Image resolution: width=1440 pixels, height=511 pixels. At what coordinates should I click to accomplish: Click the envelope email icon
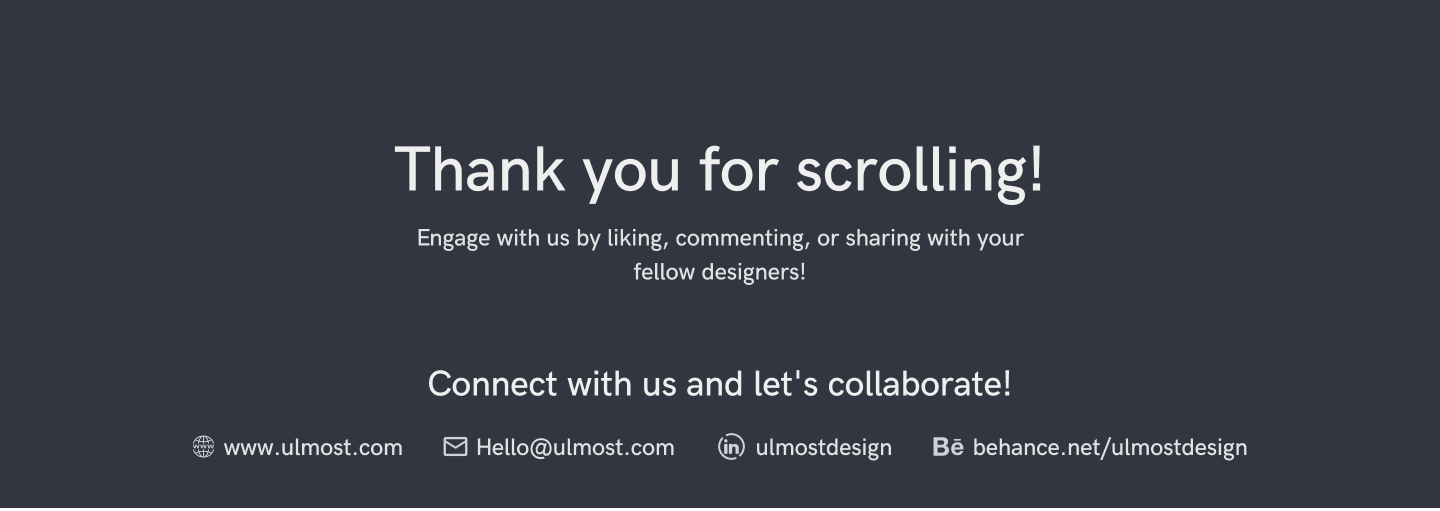tap(455, 446)
